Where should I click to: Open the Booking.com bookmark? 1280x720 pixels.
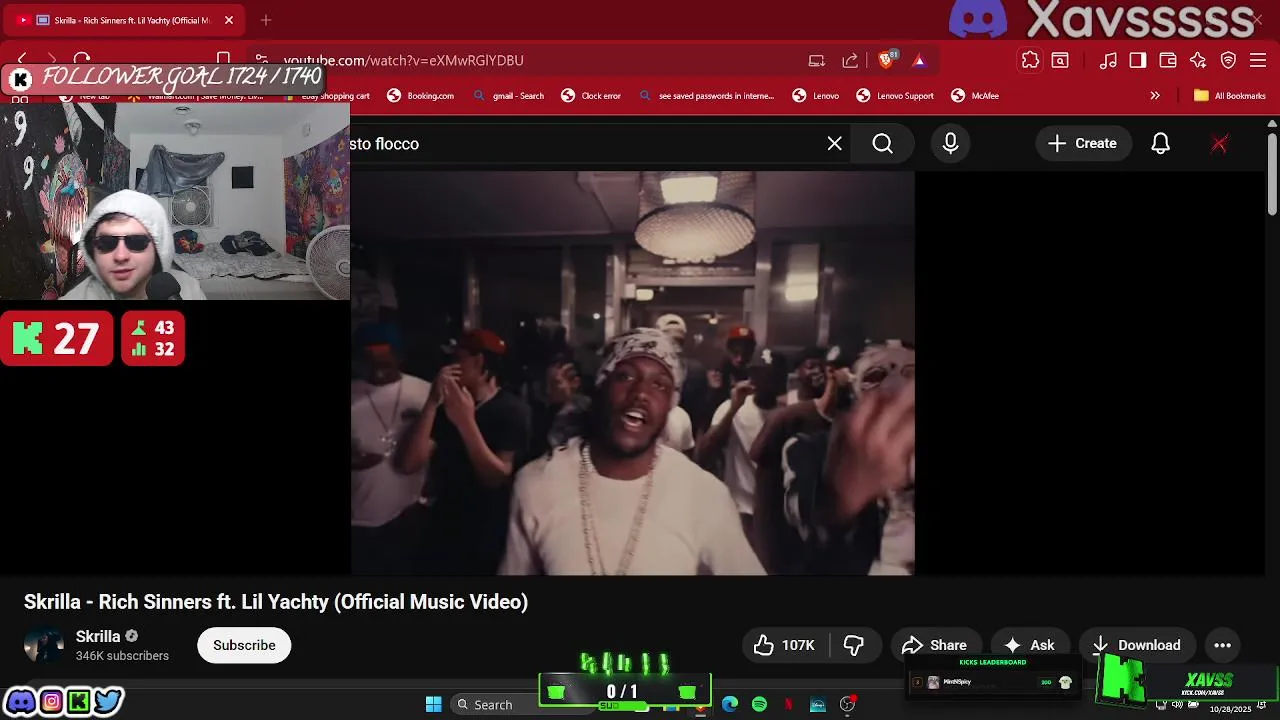coord(421,96)
